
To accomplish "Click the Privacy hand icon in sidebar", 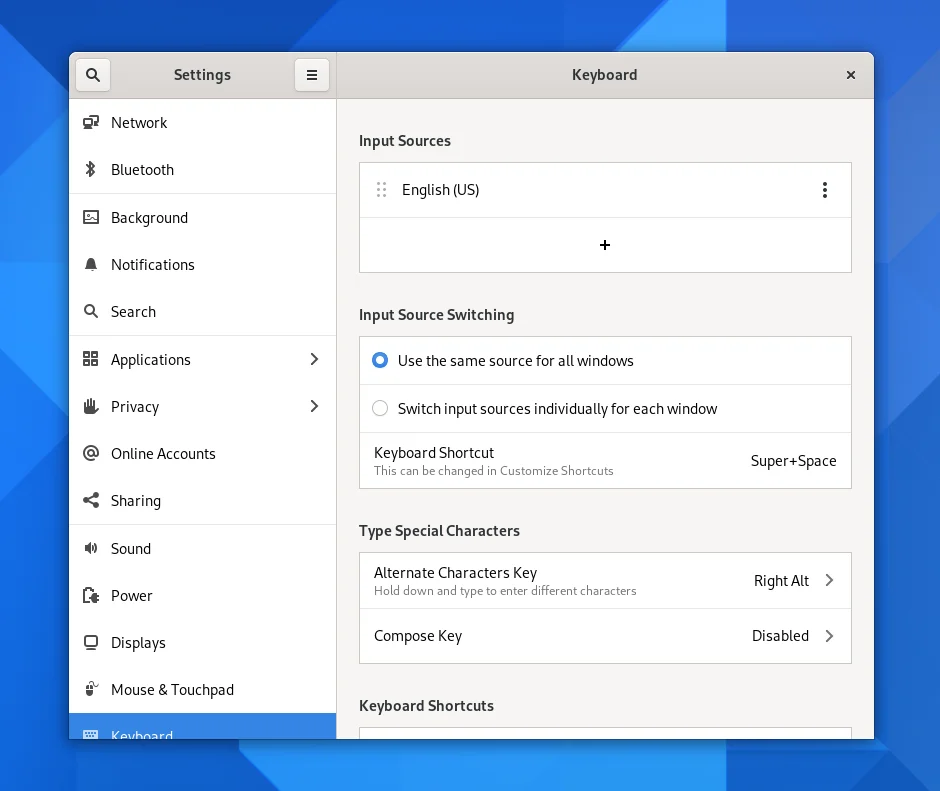I will pyautogui.click(x=91, y=407).
